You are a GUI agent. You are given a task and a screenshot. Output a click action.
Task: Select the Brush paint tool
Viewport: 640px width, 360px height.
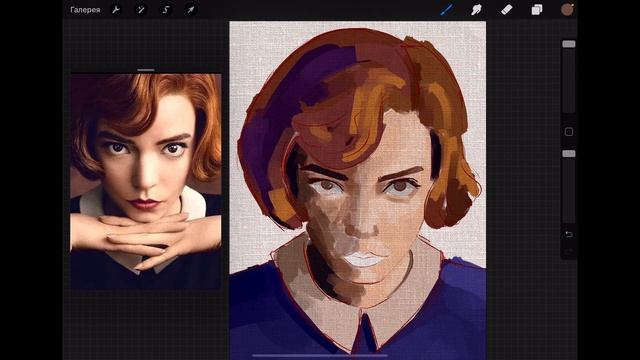pos(447,9)
